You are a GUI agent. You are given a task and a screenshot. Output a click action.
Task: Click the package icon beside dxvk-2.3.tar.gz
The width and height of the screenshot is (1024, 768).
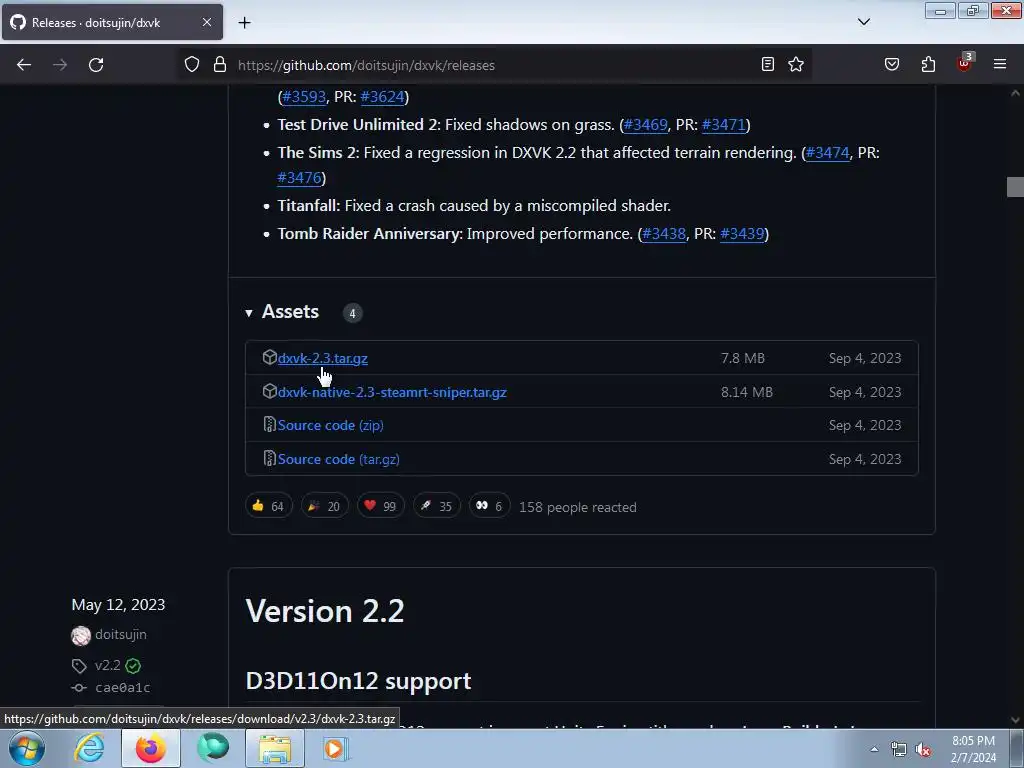[x=270, y=357]
